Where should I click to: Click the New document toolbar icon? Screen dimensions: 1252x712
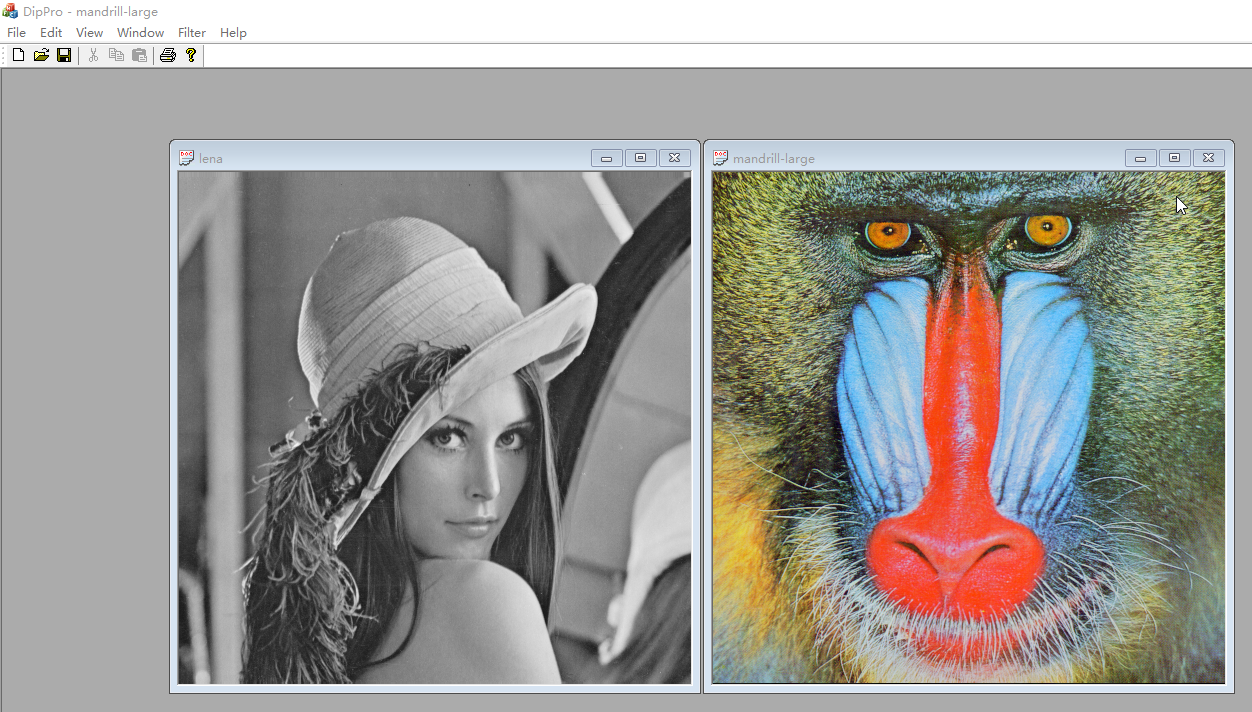pyautogui.click(x=18, y=55)
